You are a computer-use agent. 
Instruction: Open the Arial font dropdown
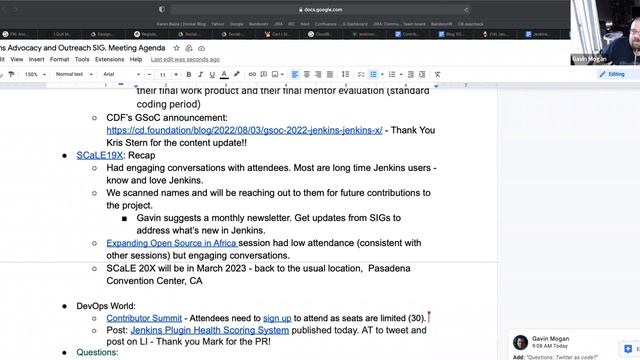click(121, 74)
